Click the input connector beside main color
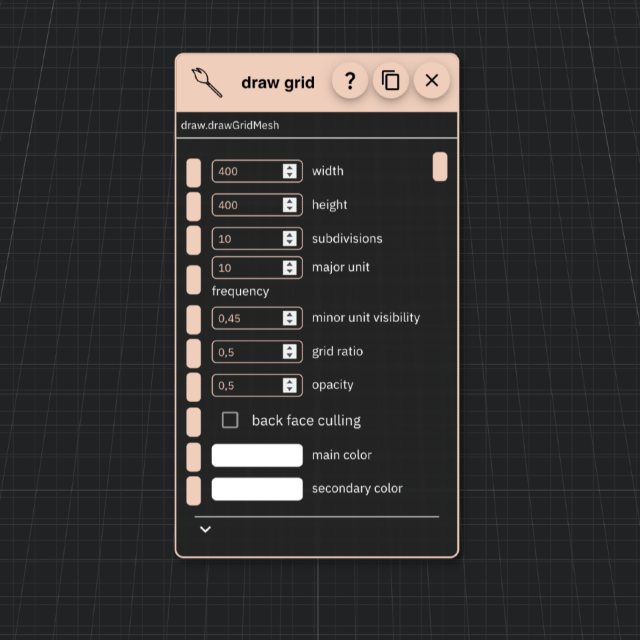This screenshot has width=640, height=640. pyautogui.click(x=193, y=457)
